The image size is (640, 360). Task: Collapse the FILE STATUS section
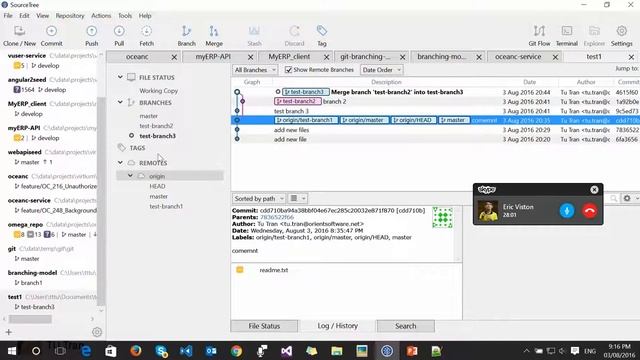tap(120, 77)
